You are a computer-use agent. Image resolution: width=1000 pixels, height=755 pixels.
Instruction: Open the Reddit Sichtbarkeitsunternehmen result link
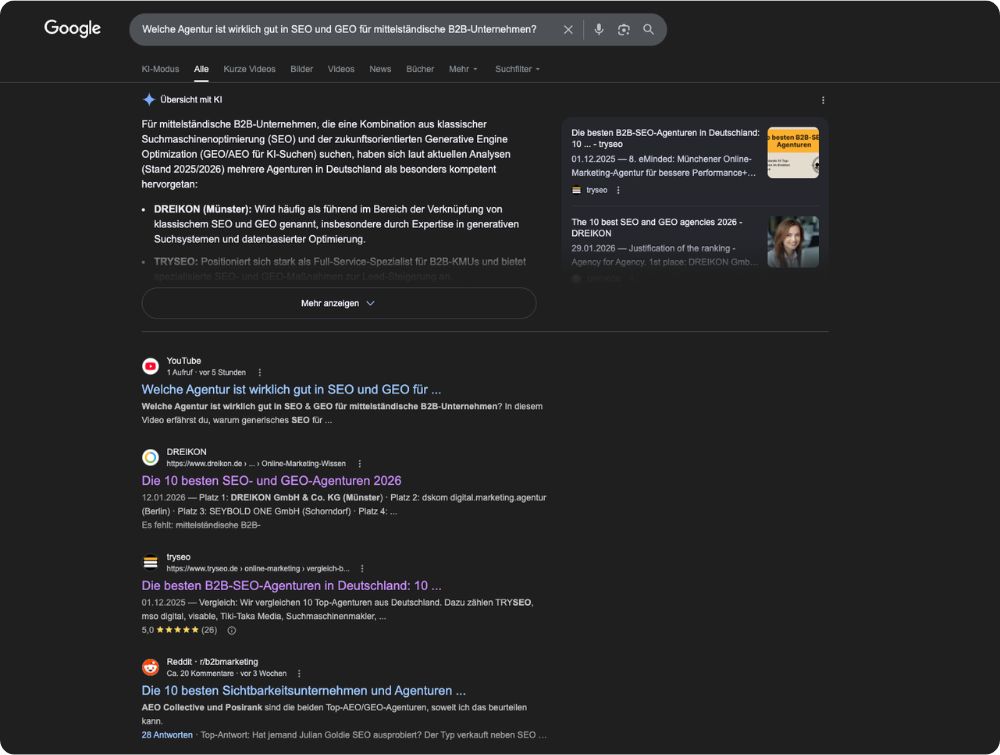304,691
